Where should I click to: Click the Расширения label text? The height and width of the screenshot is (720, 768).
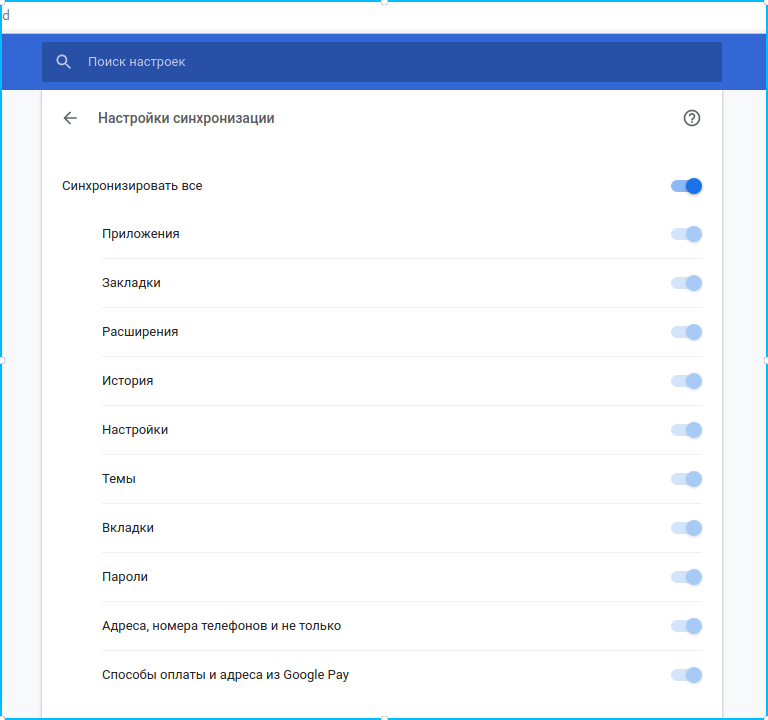point(140,332)
